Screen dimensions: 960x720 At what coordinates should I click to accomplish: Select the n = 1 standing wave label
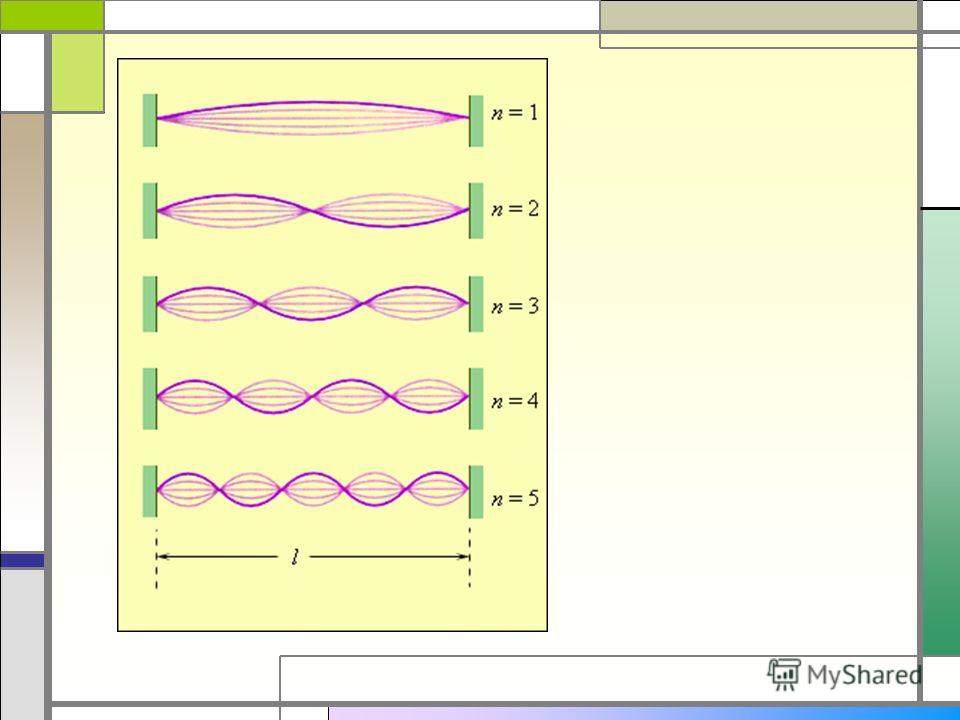click(x=514, y=113)
